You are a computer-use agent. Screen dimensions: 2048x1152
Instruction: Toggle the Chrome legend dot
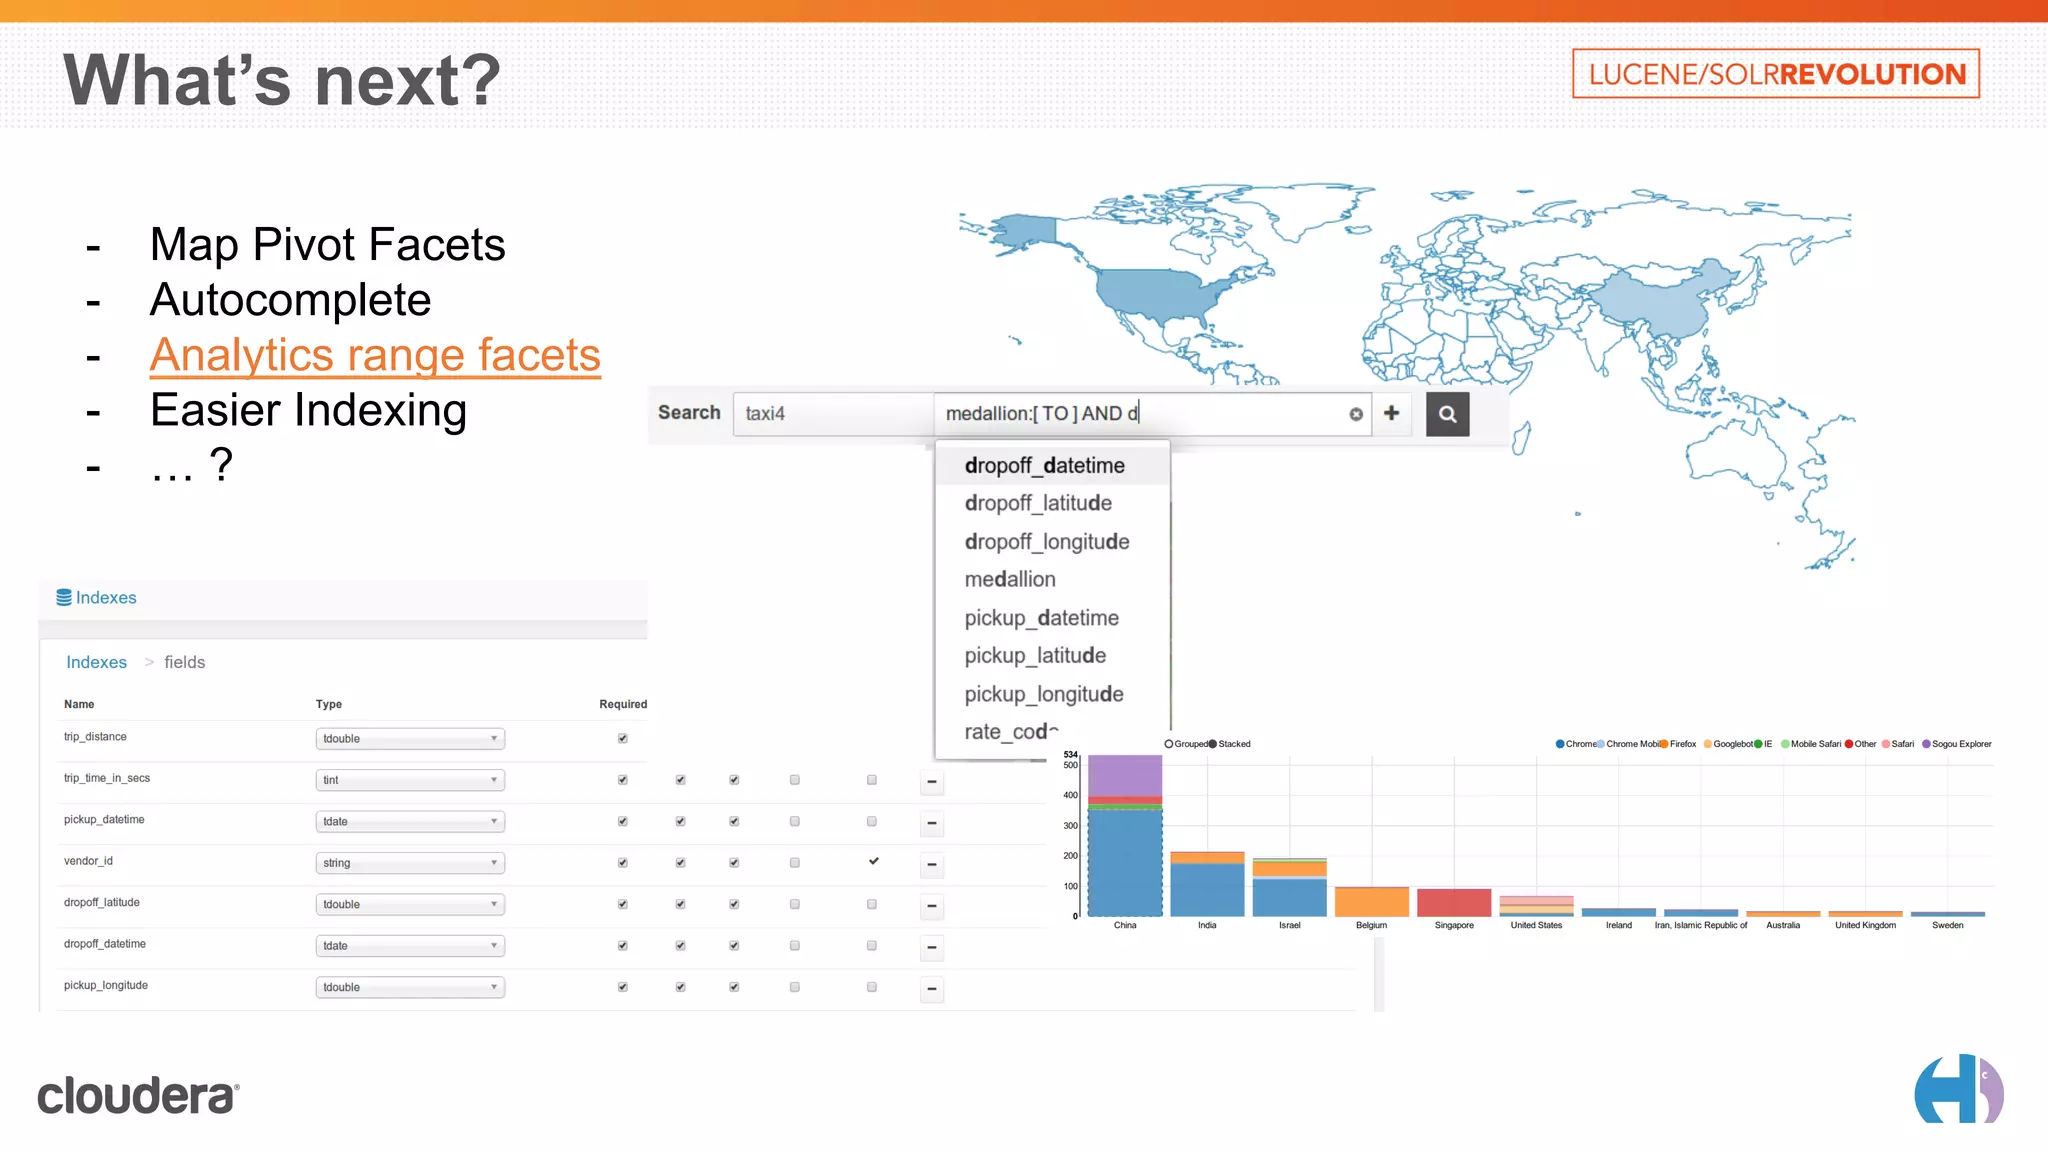(x=1560, y=744)
